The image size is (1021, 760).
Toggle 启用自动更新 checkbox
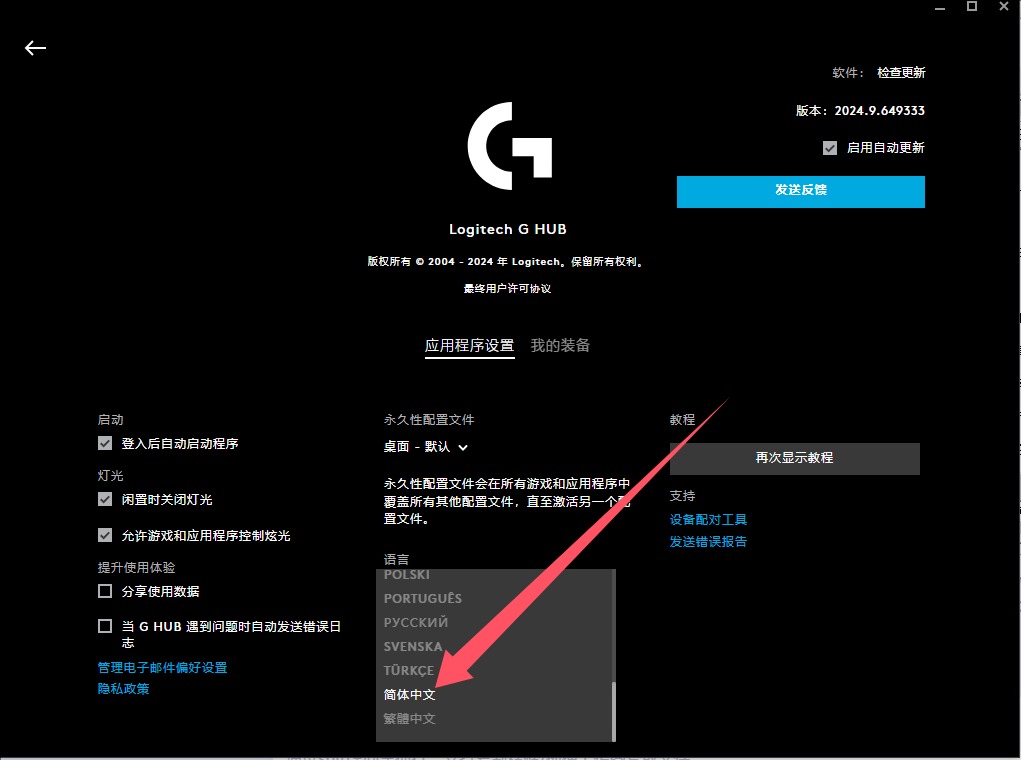click(x=830, y=148)
